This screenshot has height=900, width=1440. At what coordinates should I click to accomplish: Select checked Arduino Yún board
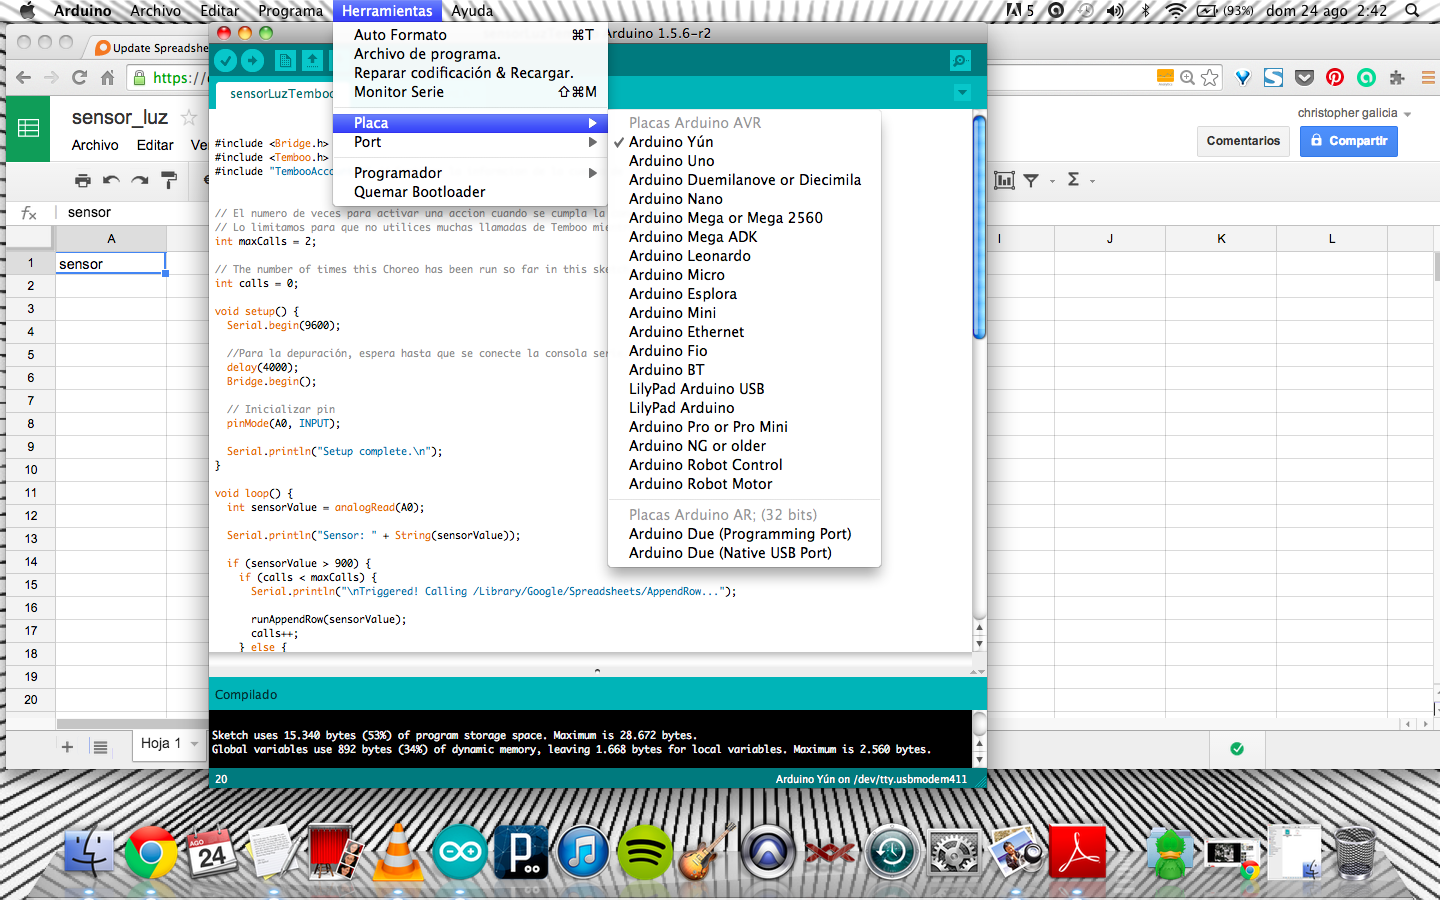744,142
